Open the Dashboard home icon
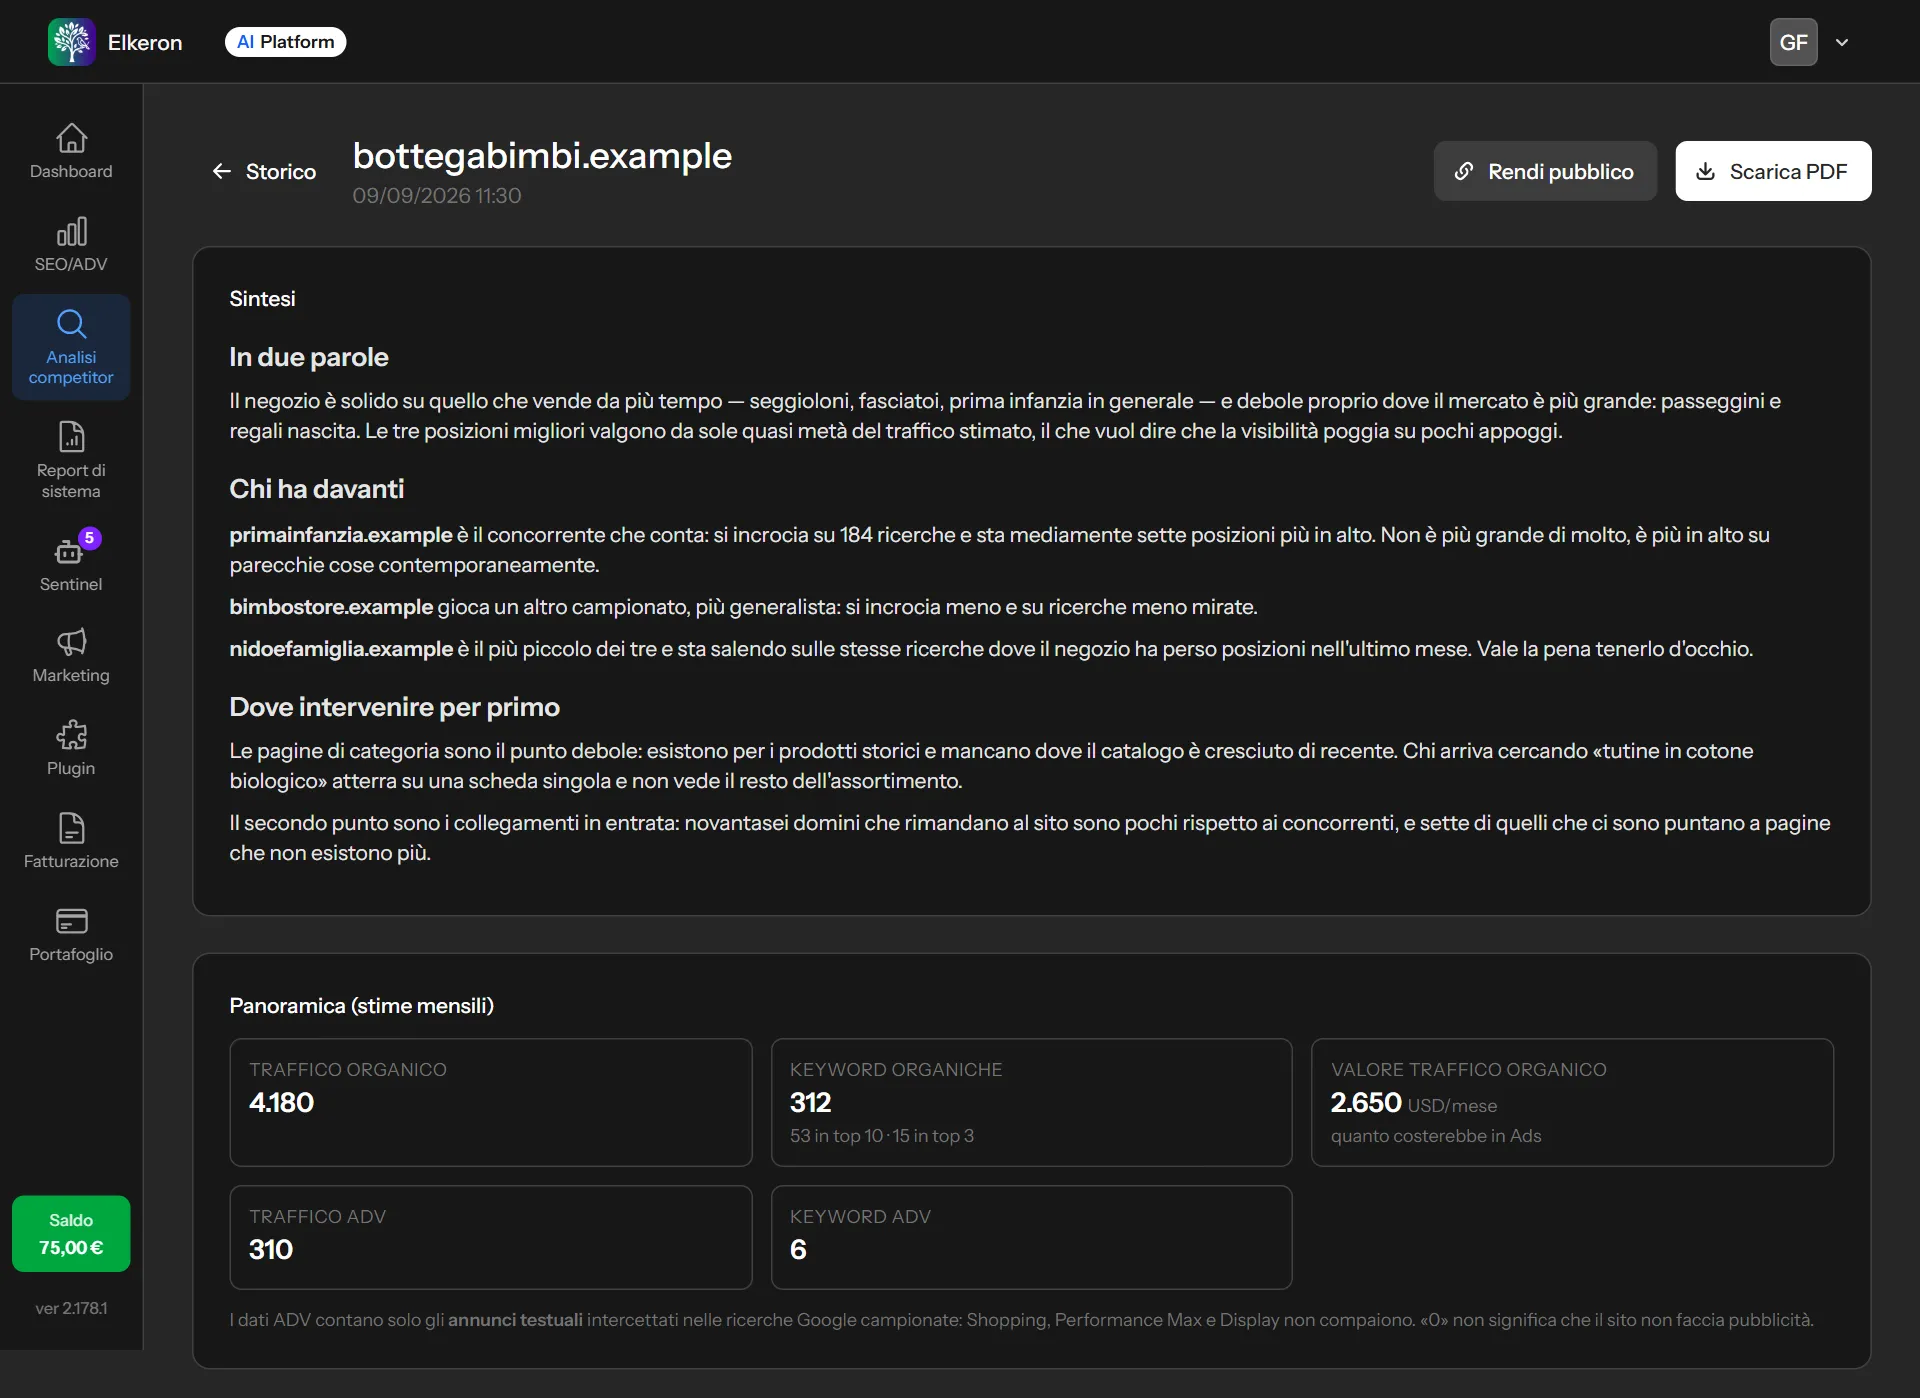The height and width of the screenshot is (1398, 1920). (x=71, y=137)
